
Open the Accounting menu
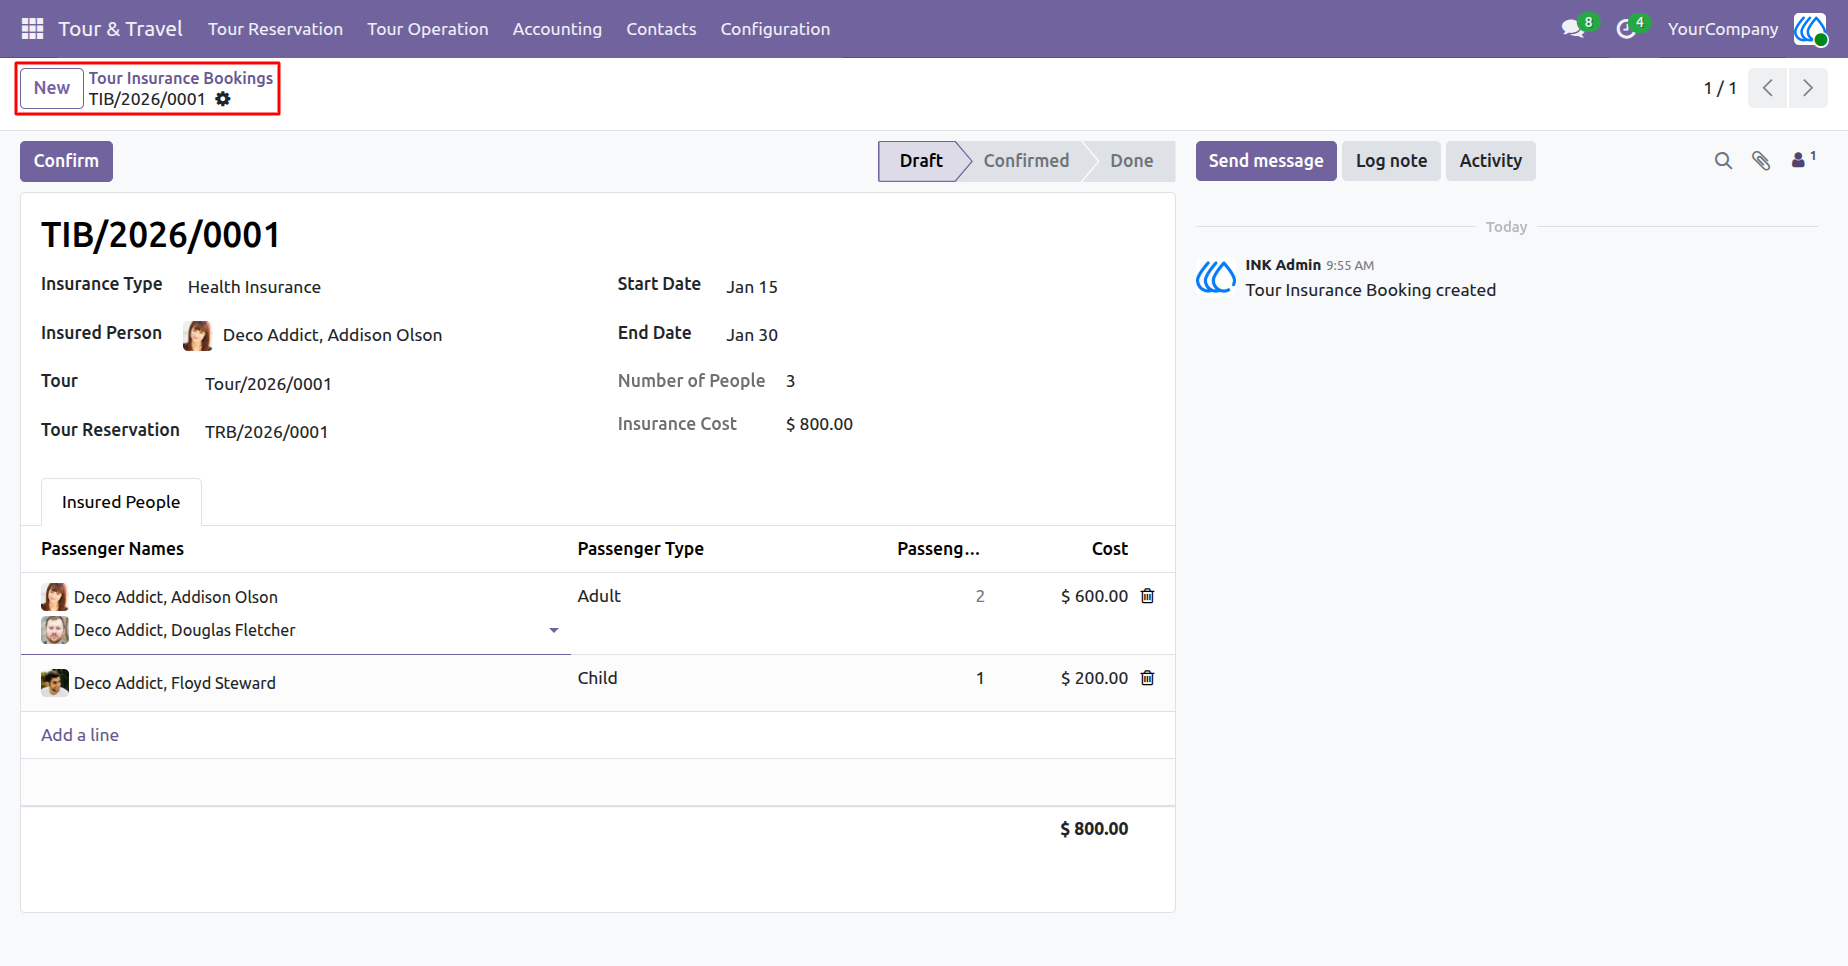tap(557, 29)
